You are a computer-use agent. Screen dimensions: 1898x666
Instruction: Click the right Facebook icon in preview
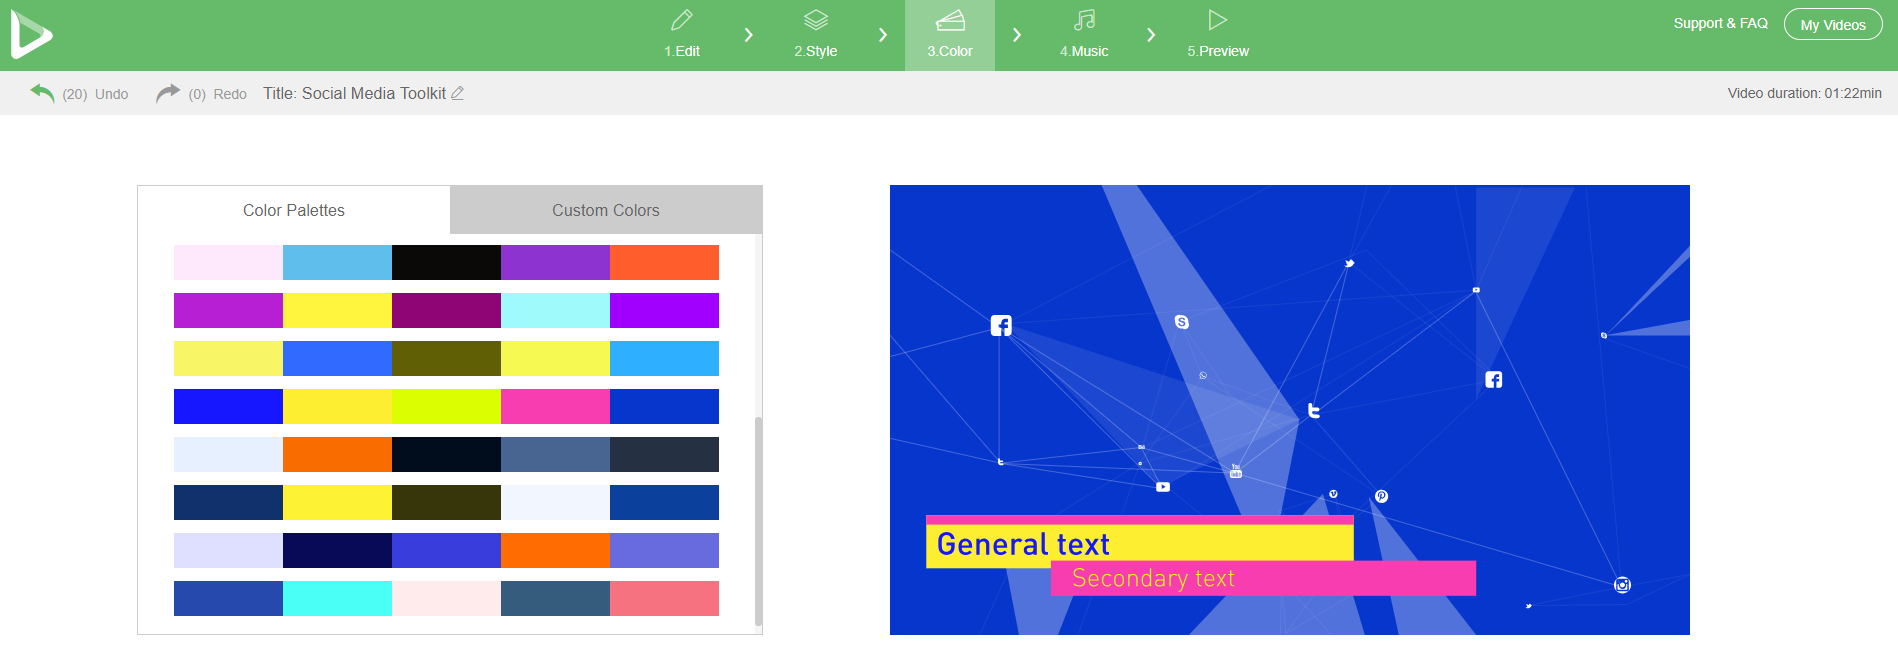pyautogui.click(x=1494, y=379)
